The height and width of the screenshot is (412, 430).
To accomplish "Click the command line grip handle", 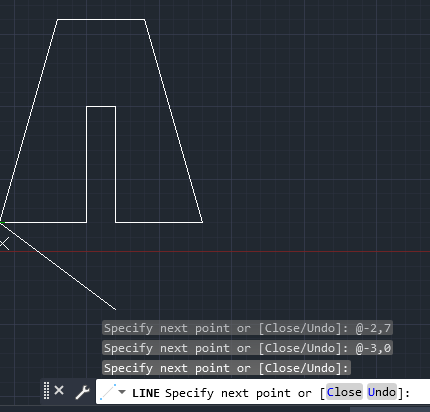I will coord(47,390).
